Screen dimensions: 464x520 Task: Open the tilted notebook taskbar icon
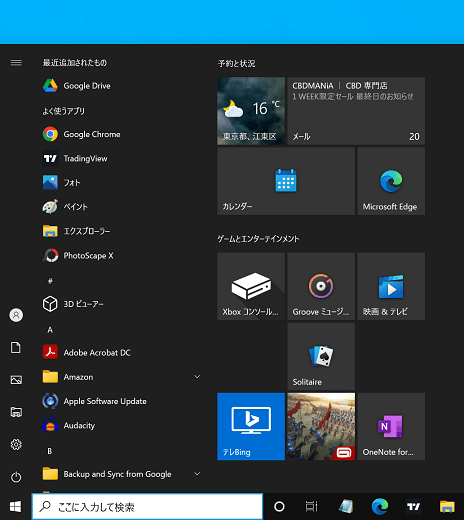(x=346, y=507)
